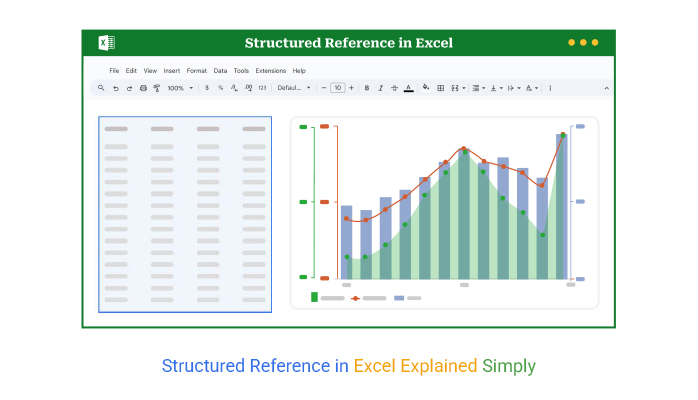The image size is (698, 400).
Task: Toggle italic formatting
Action: 381,88
